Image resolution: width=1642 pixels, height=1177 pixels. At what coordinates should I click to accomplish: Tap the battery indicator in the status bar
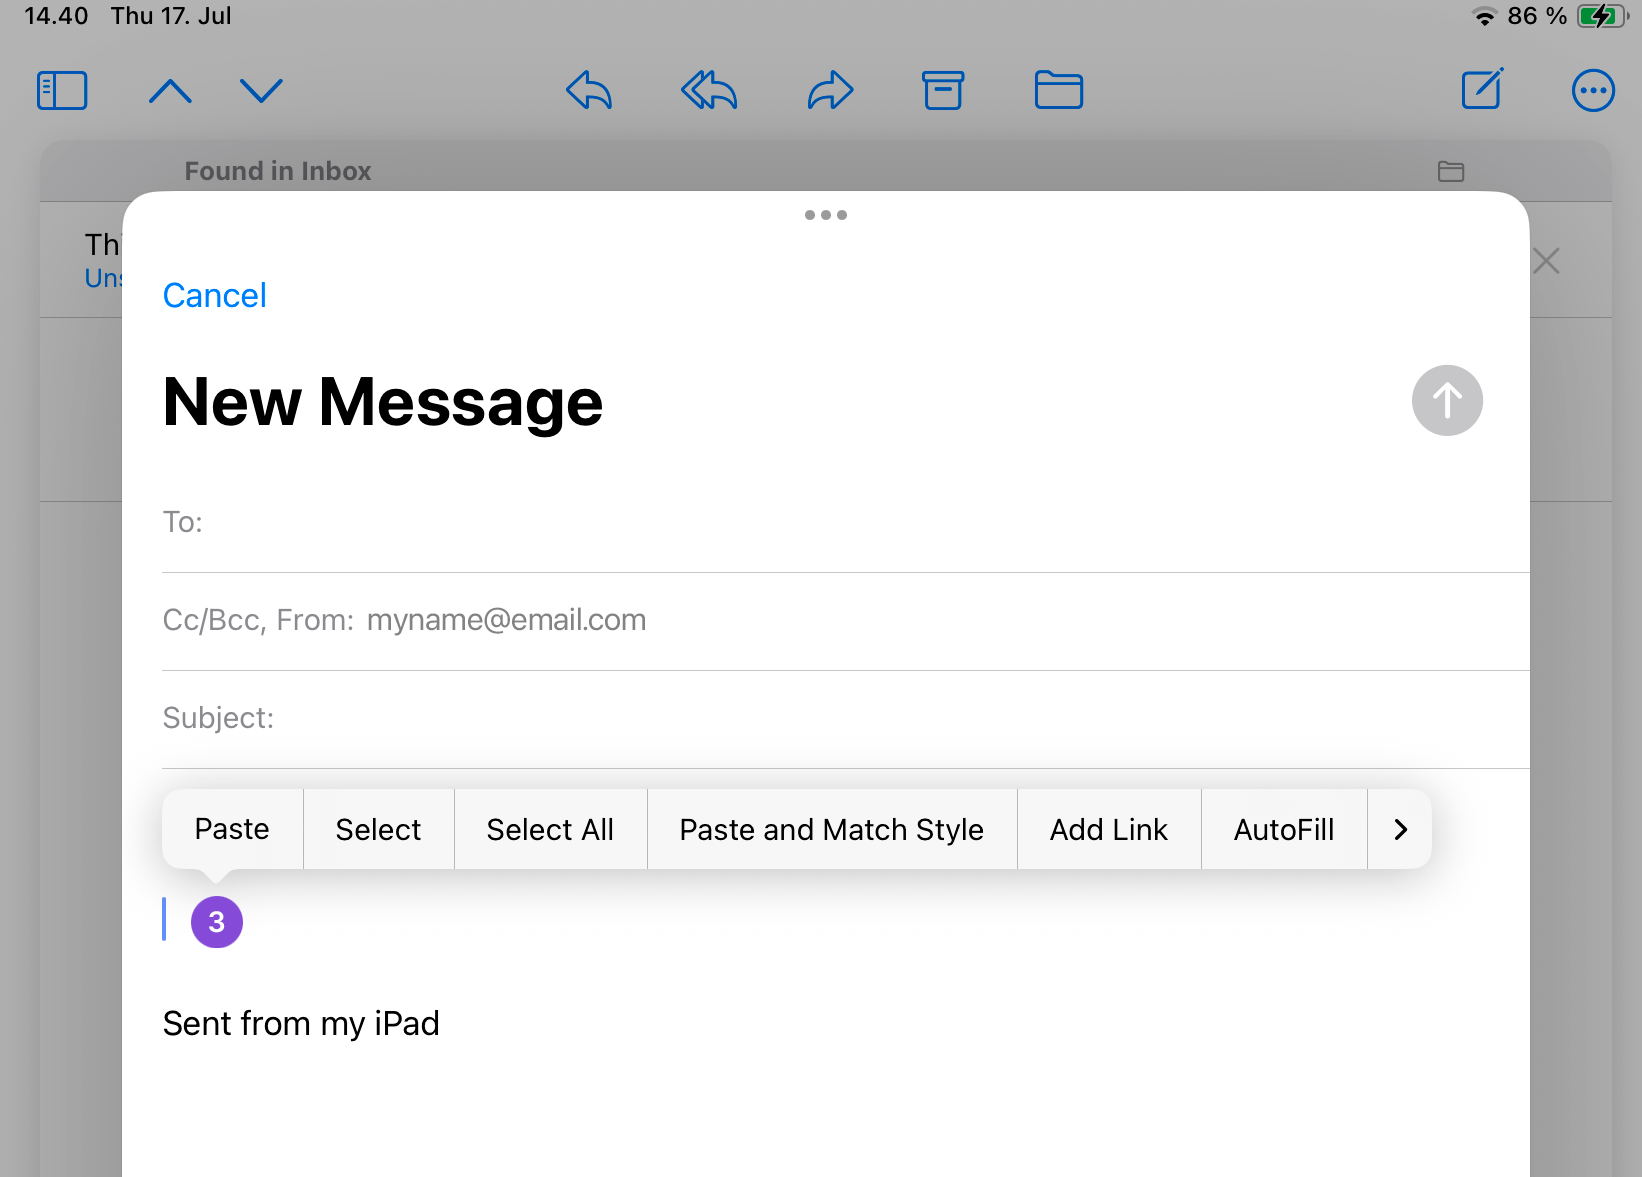[1602, 16]
